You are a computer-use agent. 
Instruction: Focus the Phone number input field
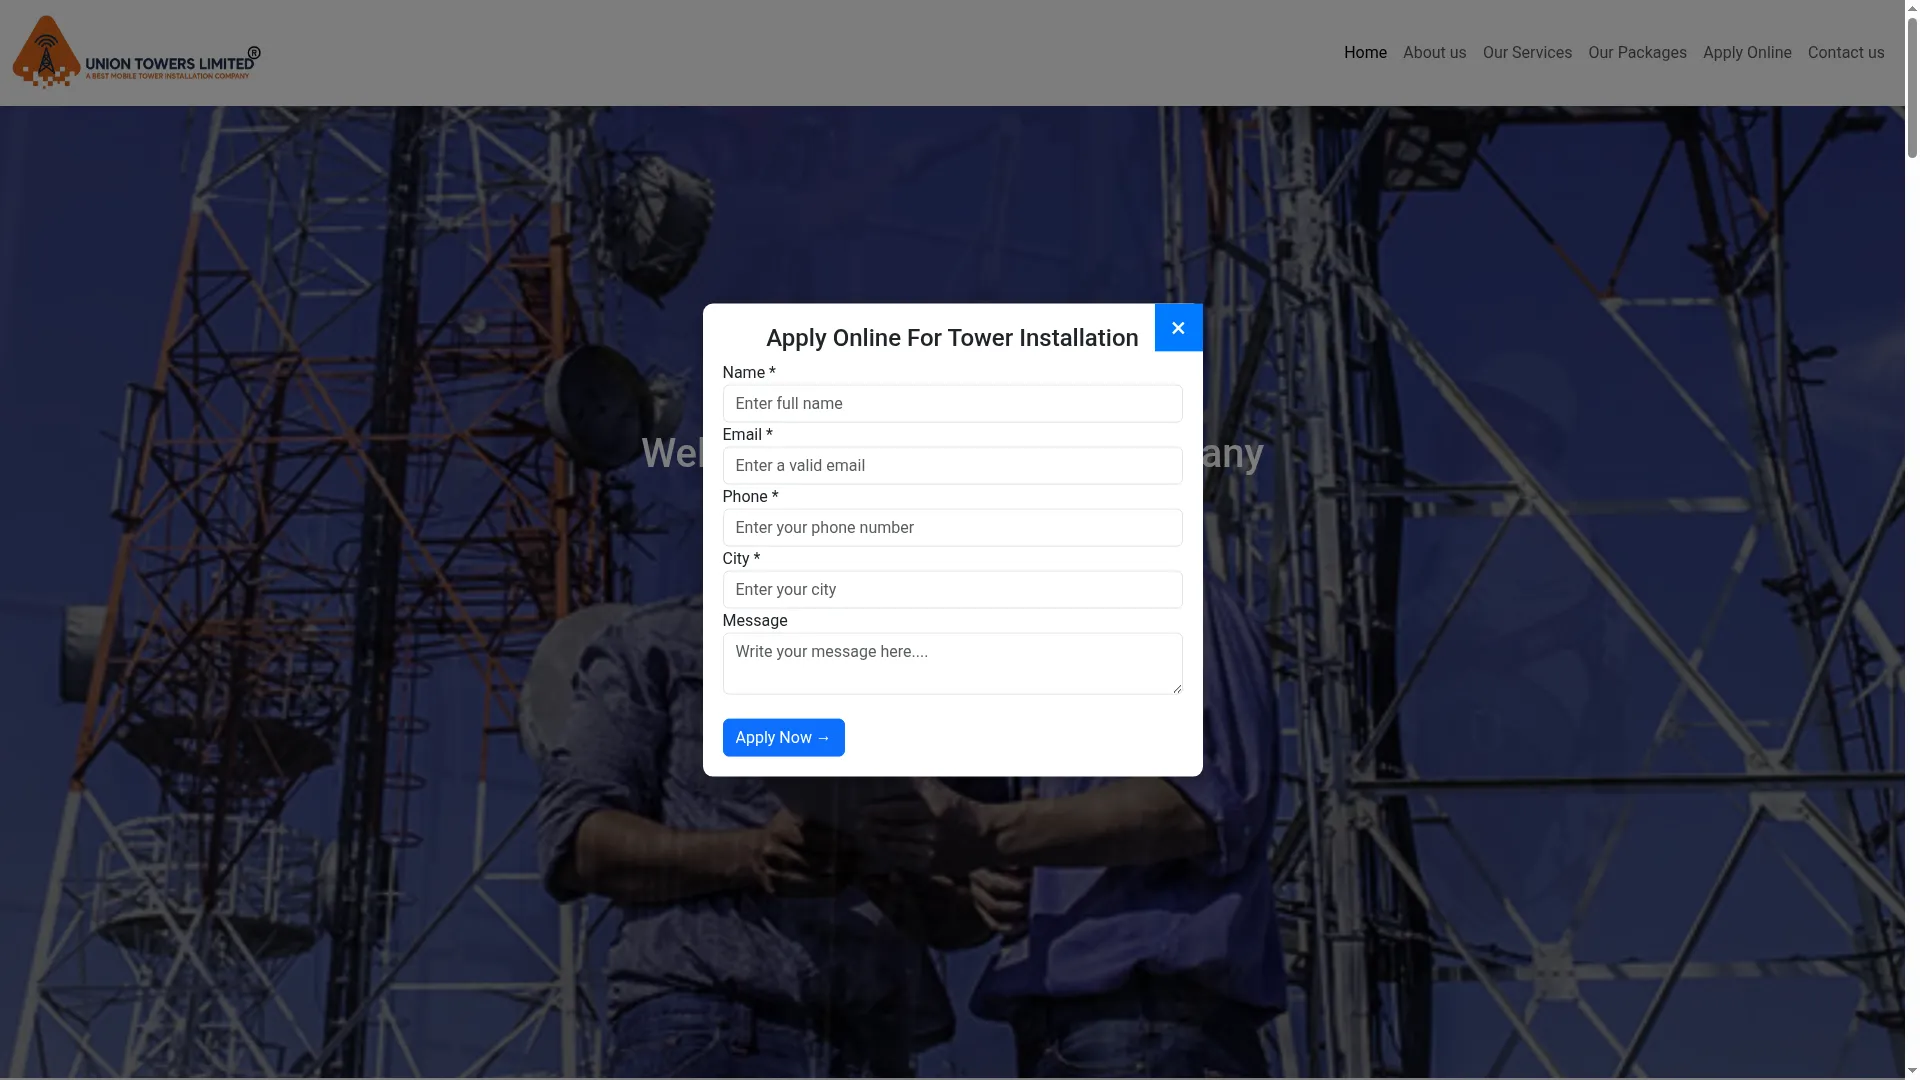(x=952, y=528)
